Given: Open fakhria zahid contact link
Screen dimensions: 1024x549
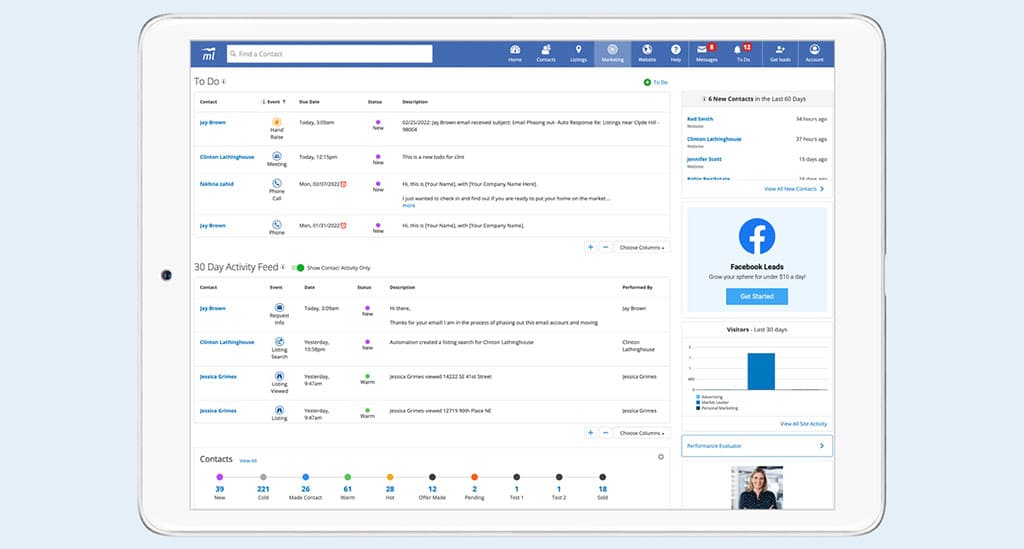Looking at the screenshot, I should tap(217, 184).
